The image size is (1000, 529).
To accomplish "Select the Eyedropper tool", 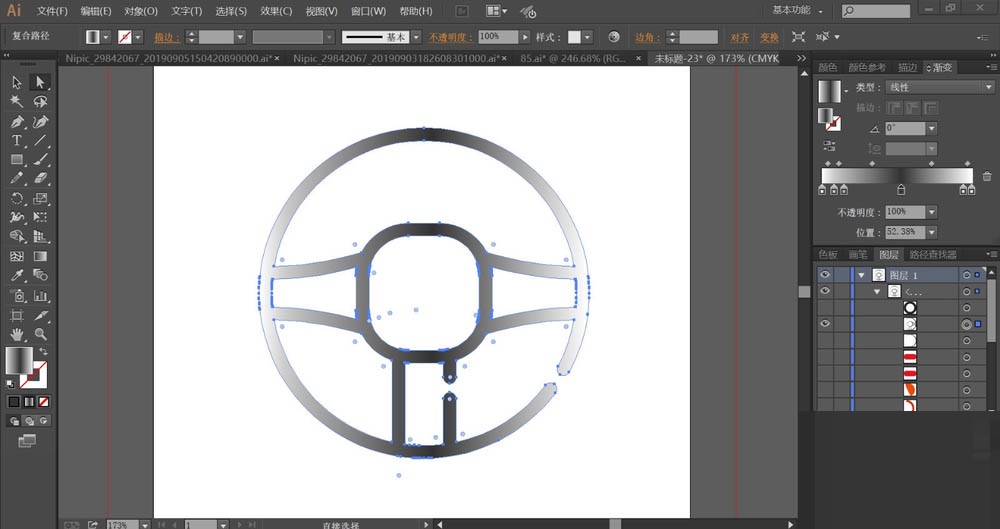I will [17, 275].
